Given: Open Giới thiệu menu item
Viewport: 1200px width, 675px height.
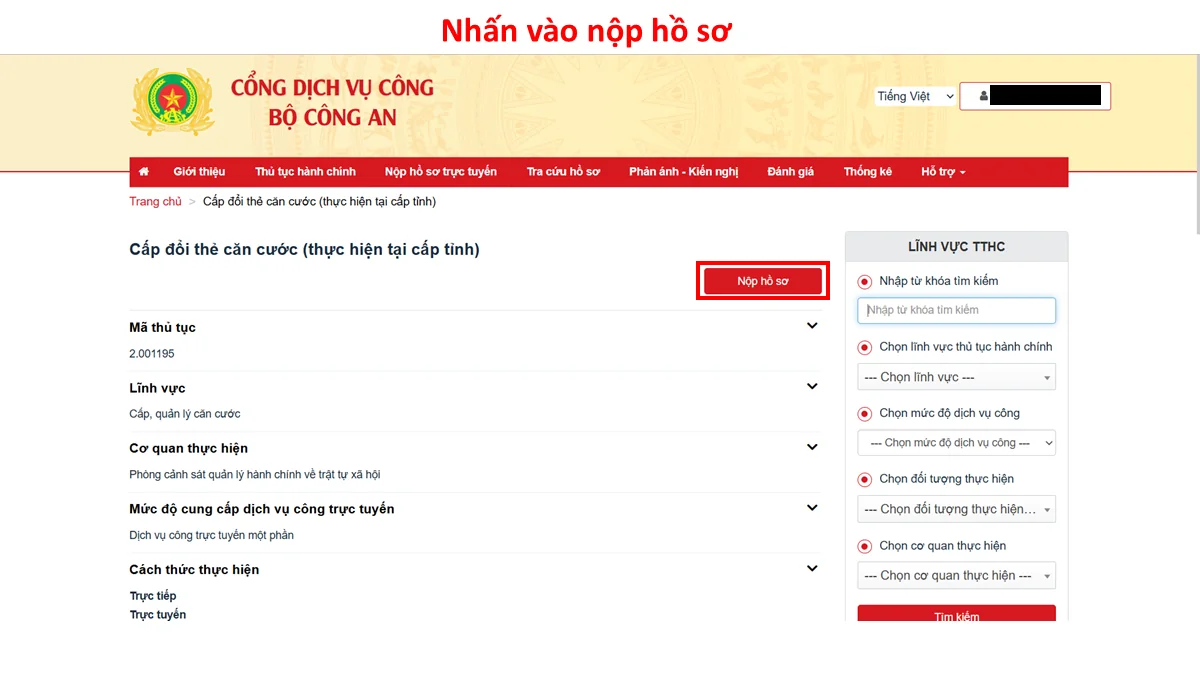Looking at the screenshot, I should click(x=199, y=172).
